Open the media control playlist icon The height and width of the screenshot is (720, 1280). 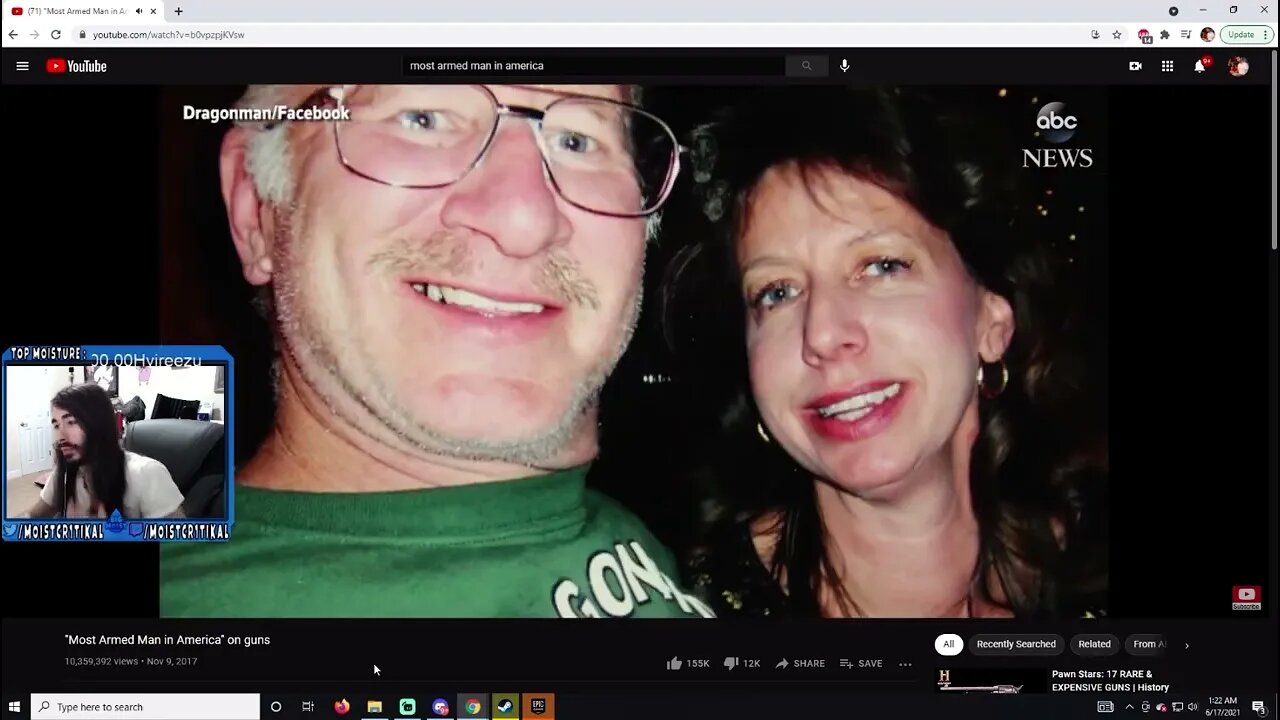[1186, 34]
